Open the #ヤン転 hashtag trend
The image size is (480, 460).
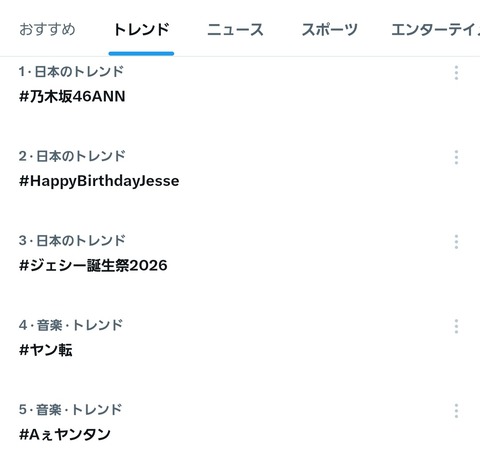[x=46, y=350]
